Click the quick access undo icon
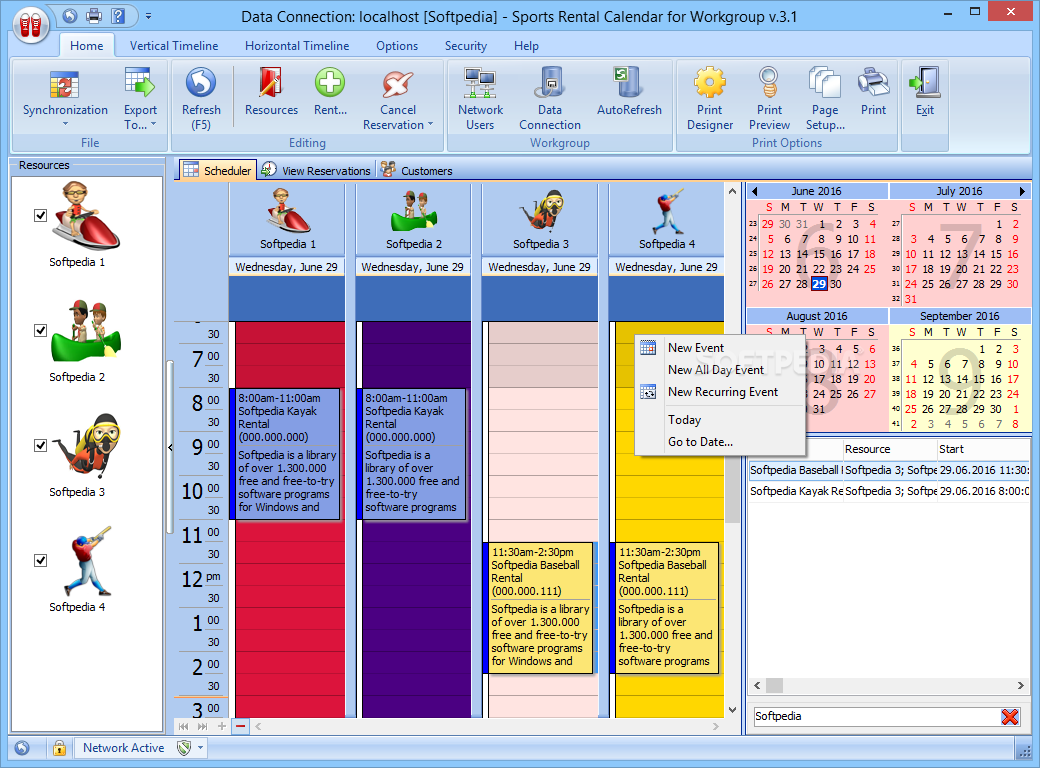The image size is (1040, 768). point(70,15)
